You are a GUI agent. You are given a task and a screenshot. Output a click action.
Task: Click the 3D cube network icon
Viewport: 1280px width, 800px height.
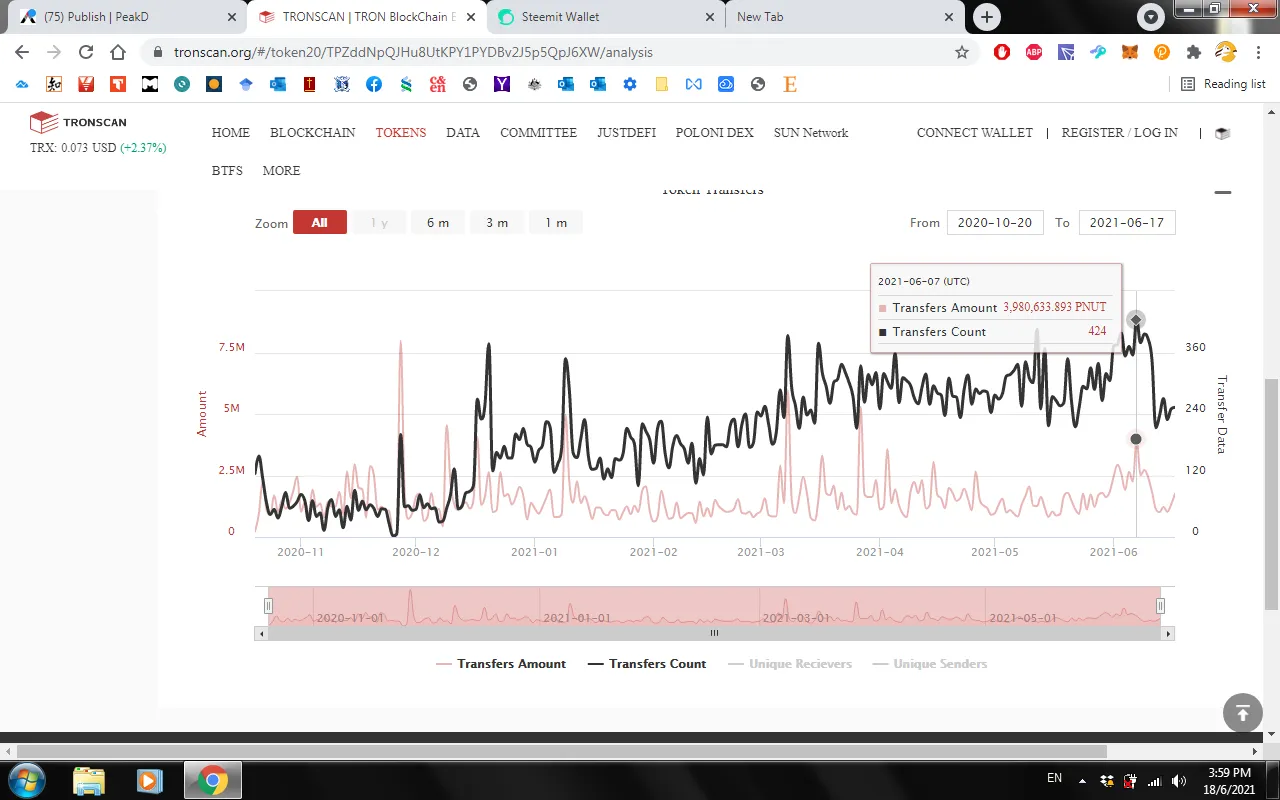1222,133
